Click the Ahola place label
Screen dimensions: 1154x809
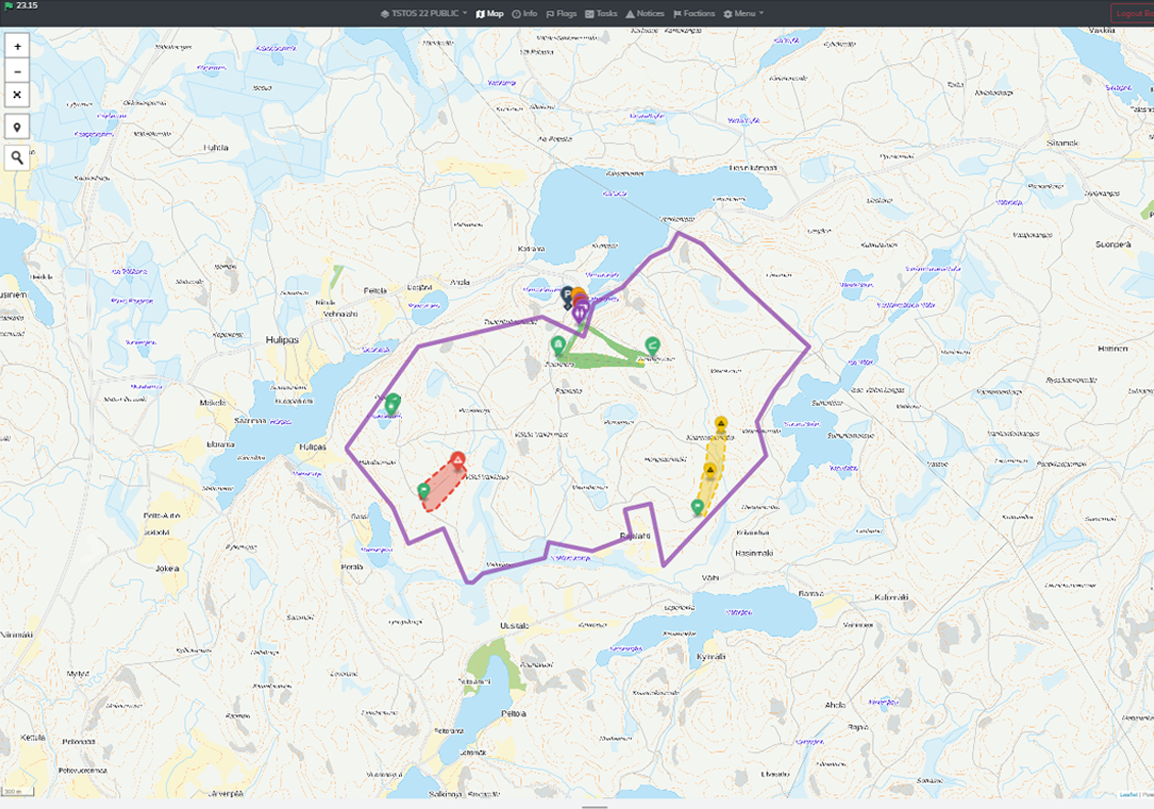click(x=835, y=704)
